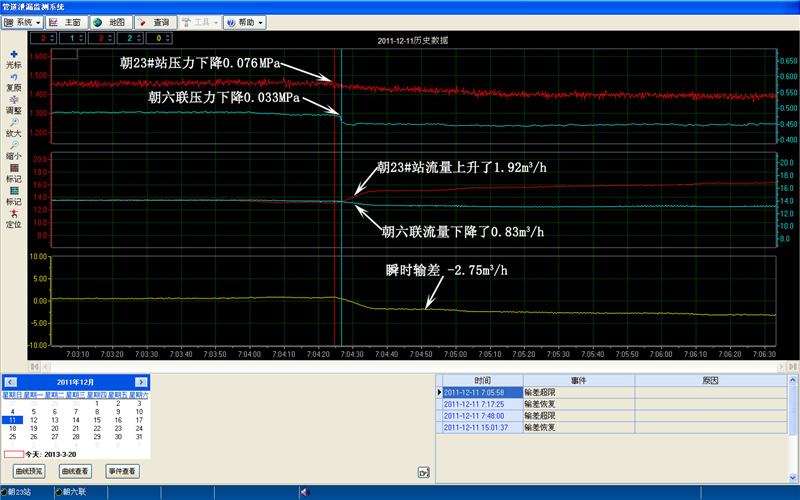
Task: Open the 系统 dropdown menu
Action: (x=23, y=21)
